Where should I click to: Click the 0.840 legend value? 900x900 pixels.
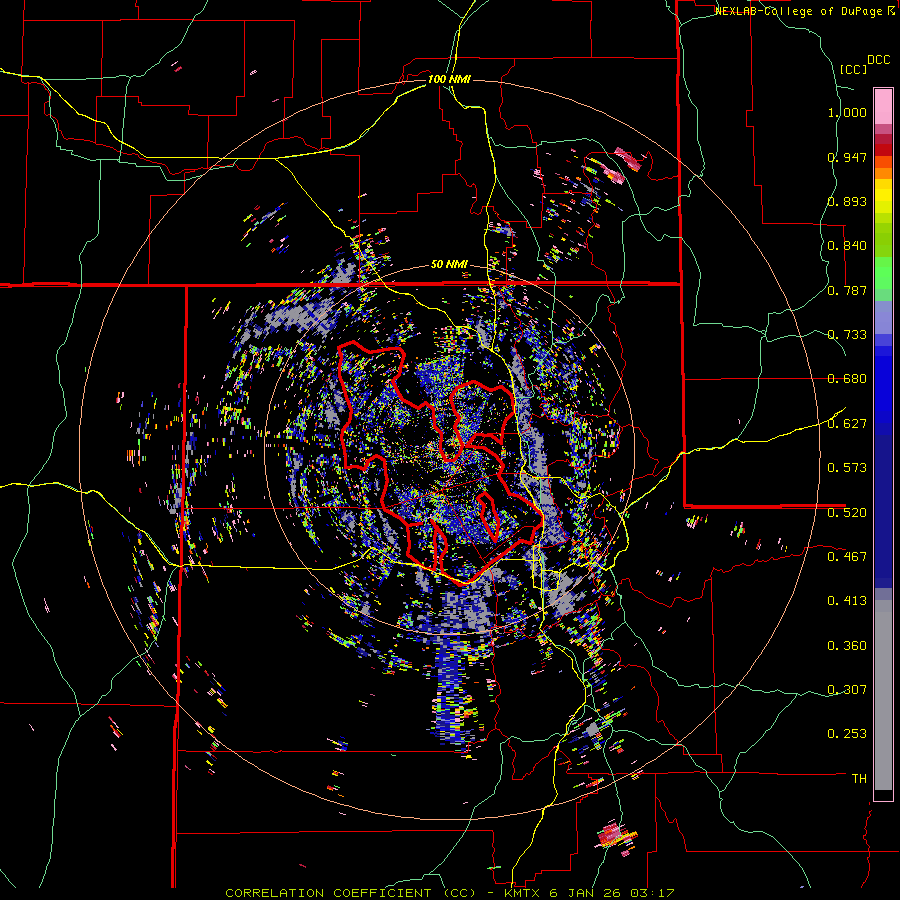[847, 246]
